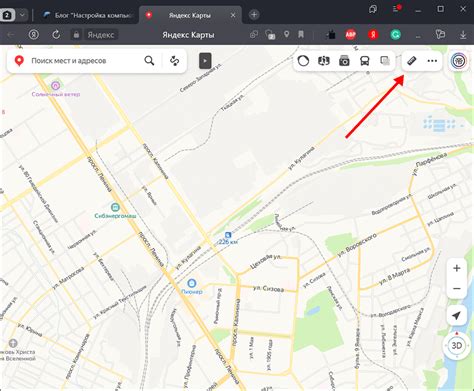Click the magnifier search button

149,61
